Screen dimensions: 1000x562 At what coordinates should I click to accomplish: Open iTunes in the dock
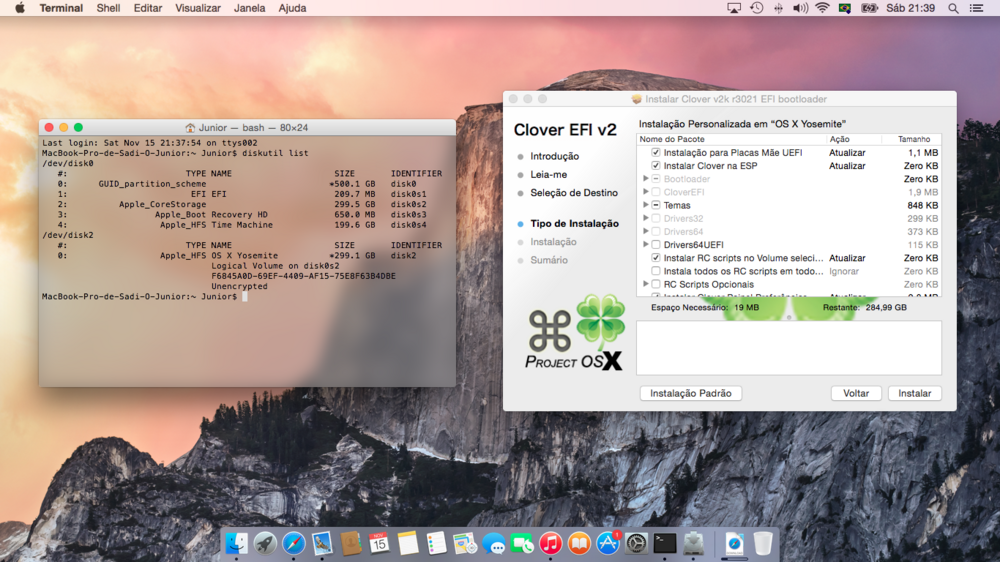[551, 543]
